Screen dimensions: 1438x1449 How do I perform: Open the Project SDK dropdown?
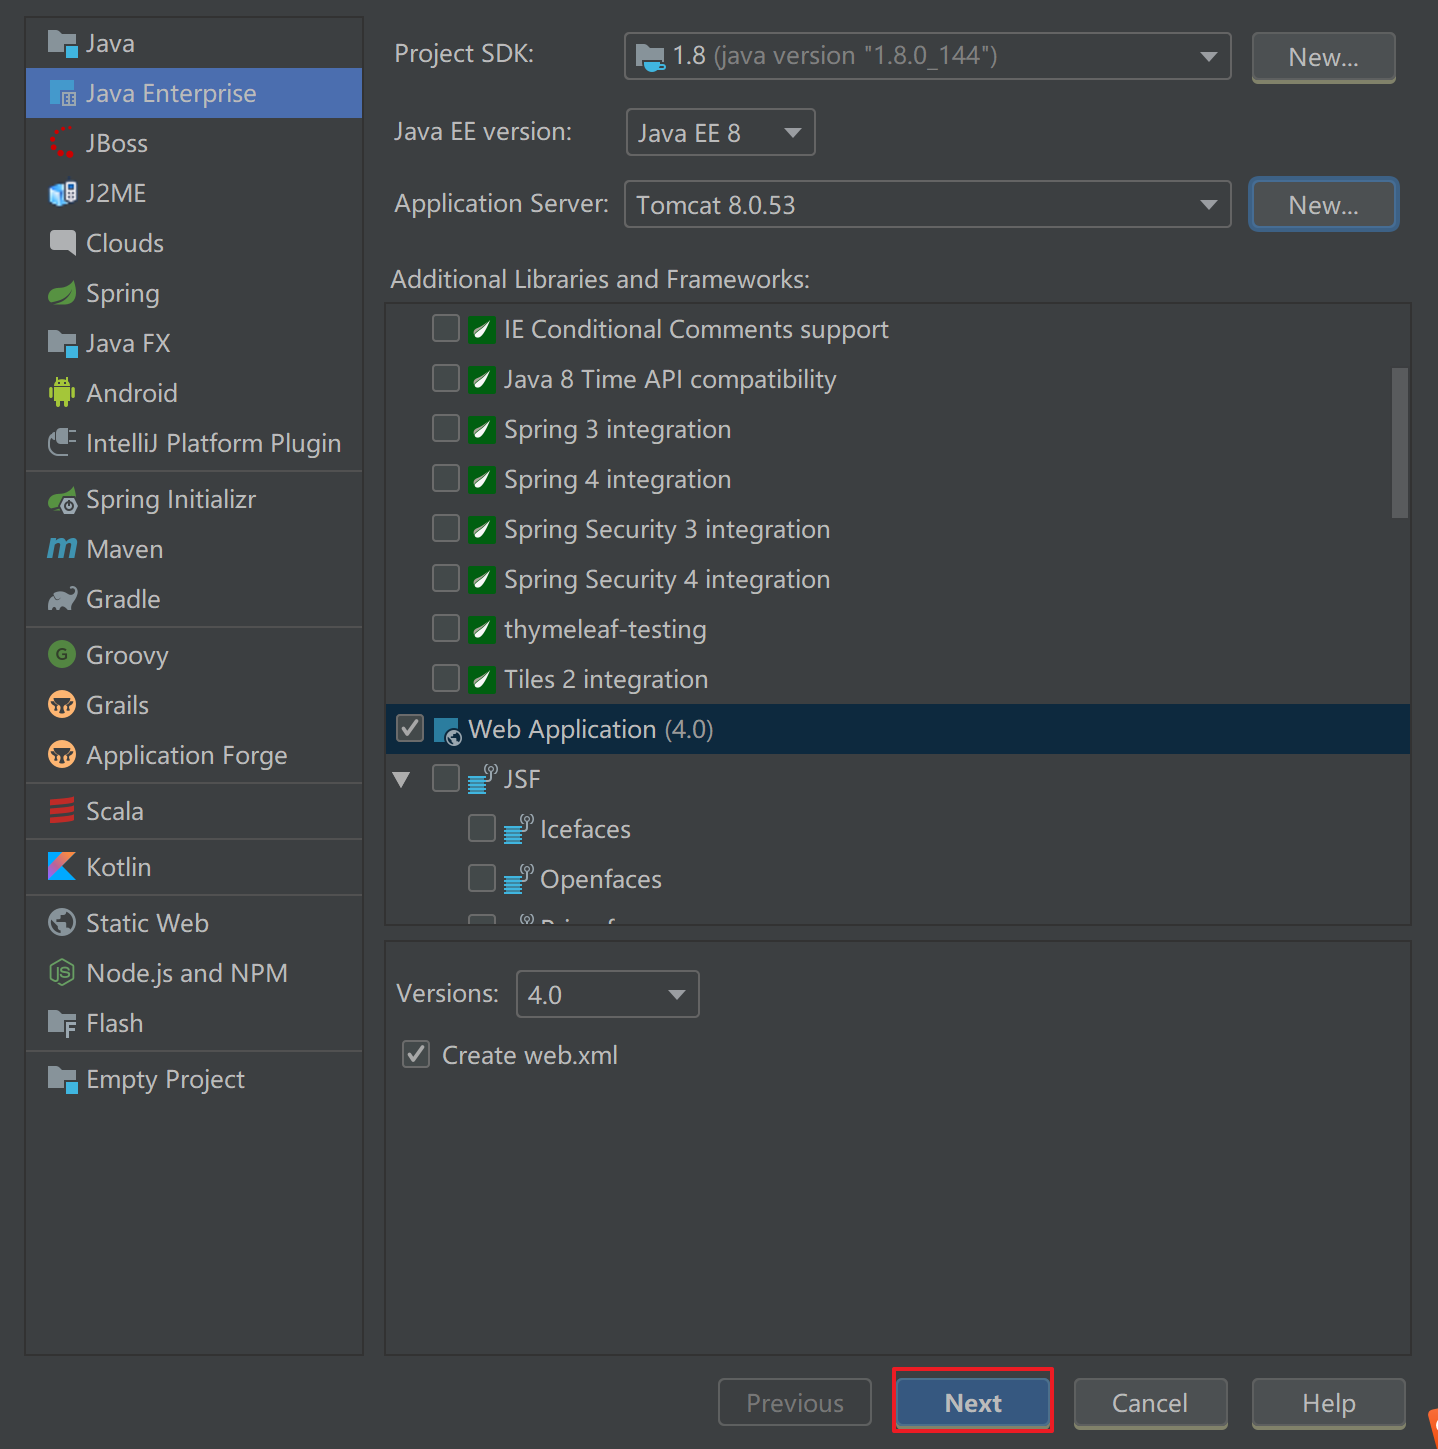(x=928, y=56)
